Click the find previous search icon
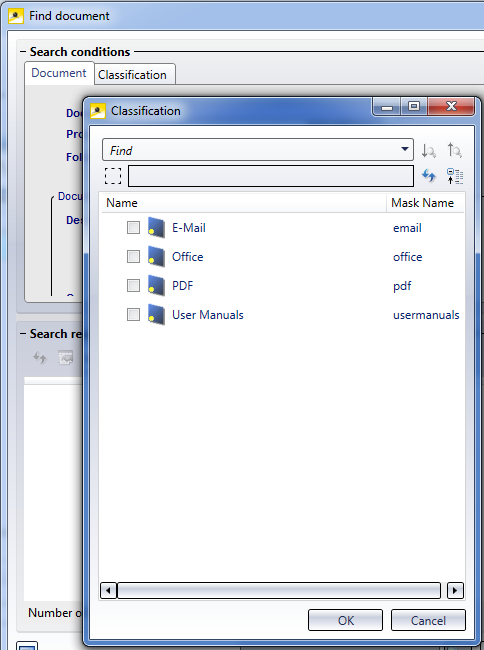This screenshot has width=484, height=650. point(455,150)
